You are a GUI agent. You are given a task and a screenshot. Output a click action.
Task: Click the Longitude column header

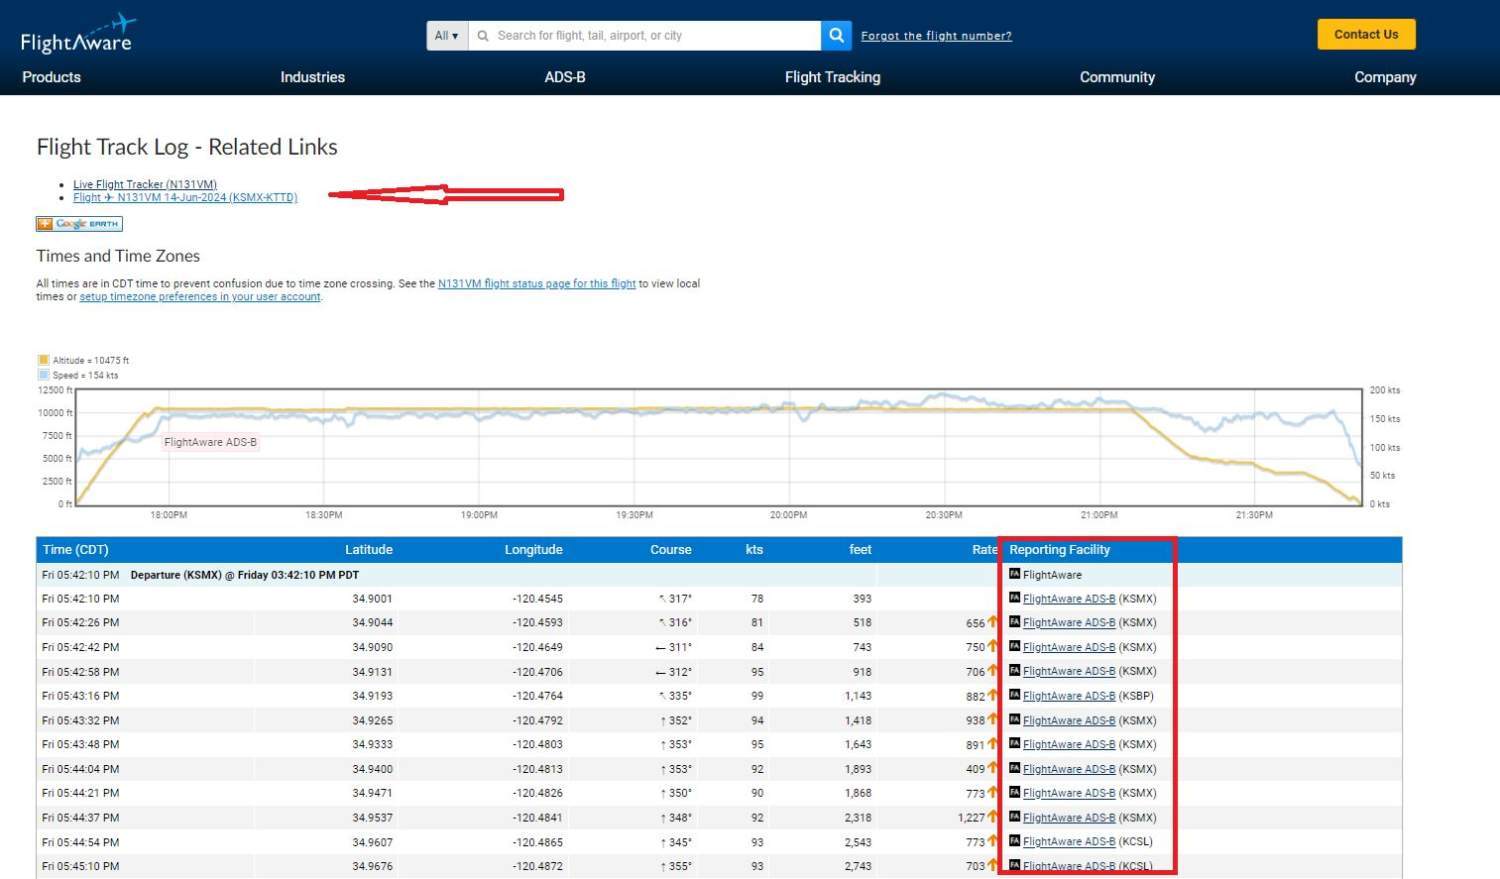click(x=533, y=550)
